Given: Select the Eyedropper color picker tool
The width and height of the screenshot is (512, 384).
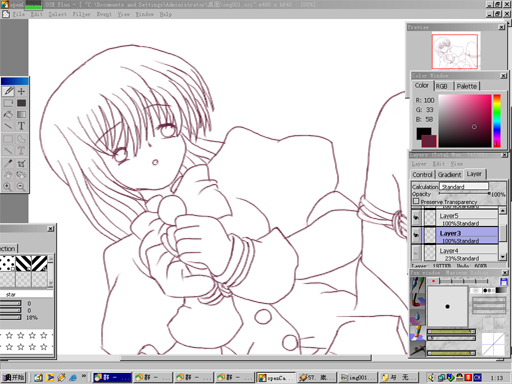Looking at the screenshot, I should click(8, 163).
